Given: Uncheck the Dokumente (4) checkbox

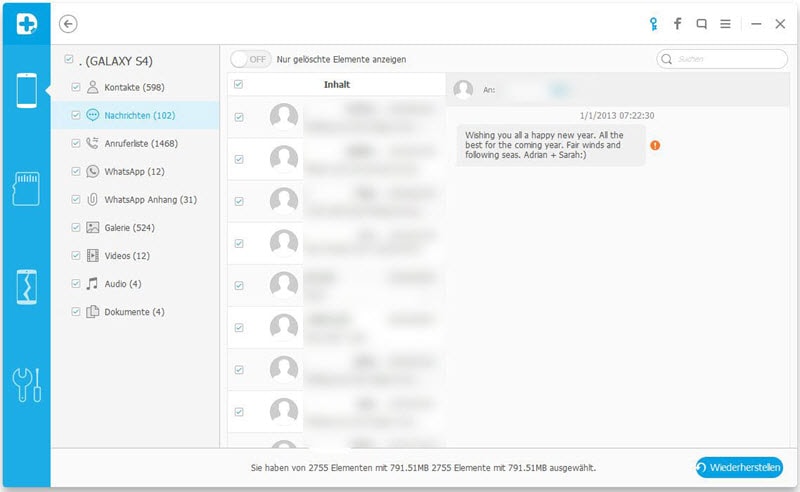Looking at the screenshot, I should click(x=76, y=312).
